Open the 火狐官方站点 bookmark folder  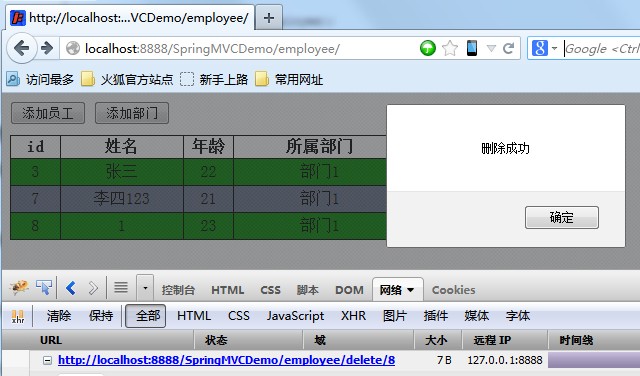127,79
